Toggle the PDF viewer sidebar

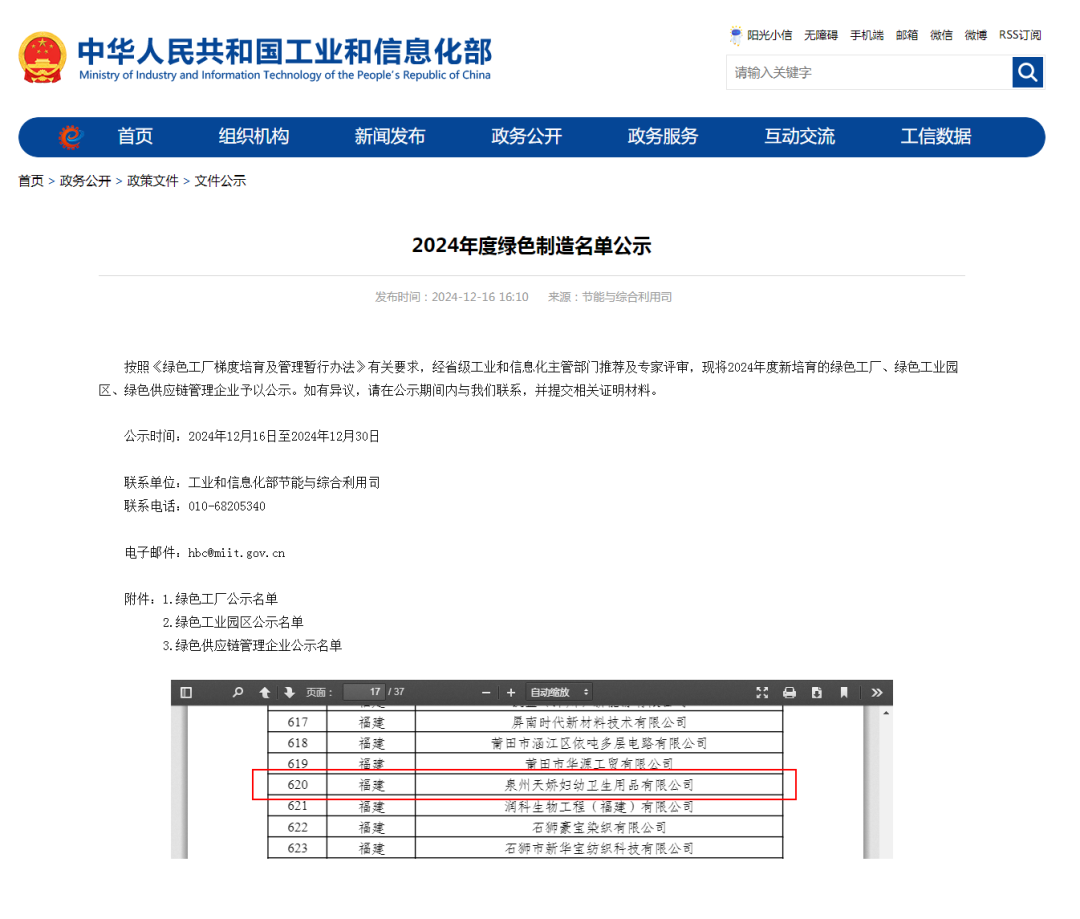click(x=186, y=692)
